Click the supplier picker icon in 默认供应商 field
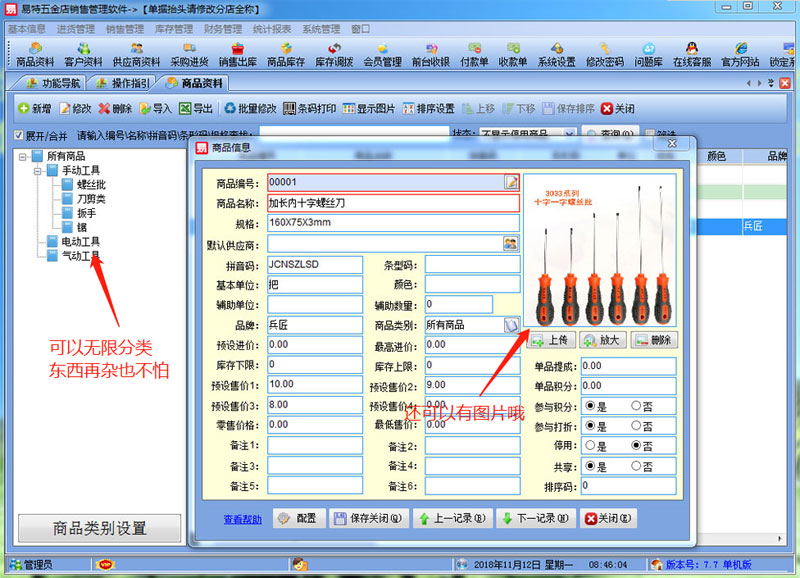800x578 pixels. (511, 243)
